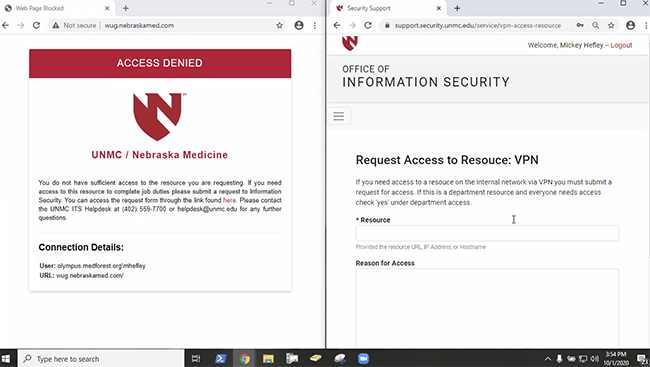Launch PowerShell from the taskbar
Screen dimensions: 650x367
pos(220,359)
